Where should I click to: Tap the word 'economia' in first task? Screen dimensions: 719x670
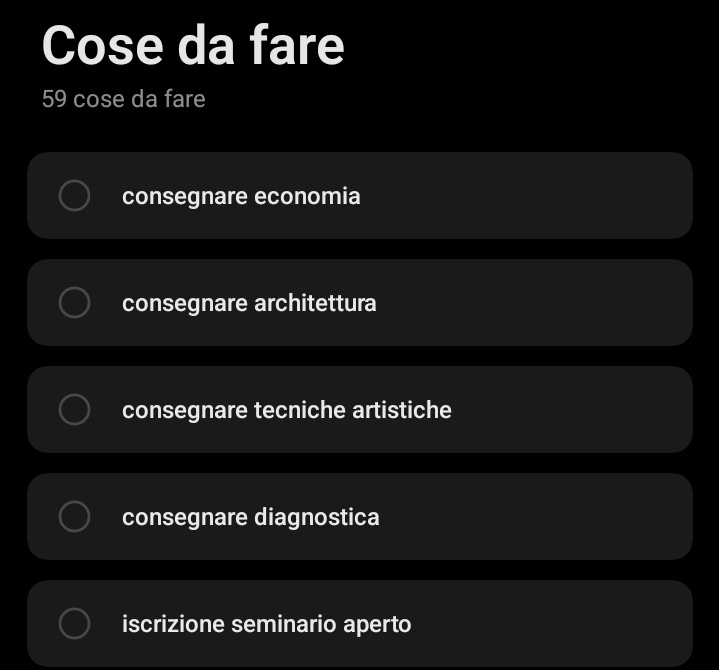(x=307, y=197)
